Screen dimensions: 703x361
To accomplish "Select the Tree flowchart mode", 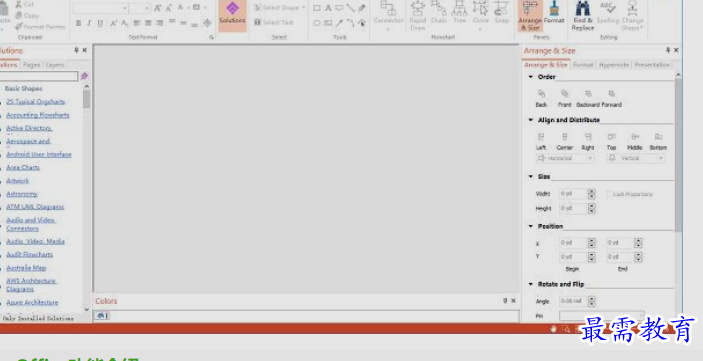I will pos(460,13).
